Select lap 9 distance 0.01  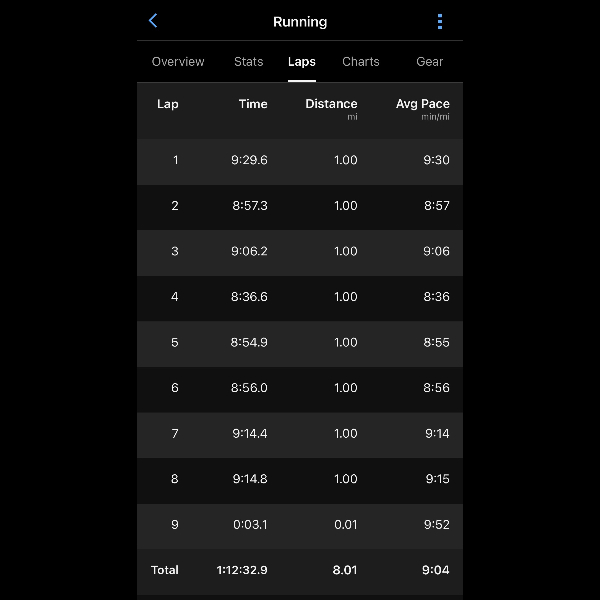point(345,524)
